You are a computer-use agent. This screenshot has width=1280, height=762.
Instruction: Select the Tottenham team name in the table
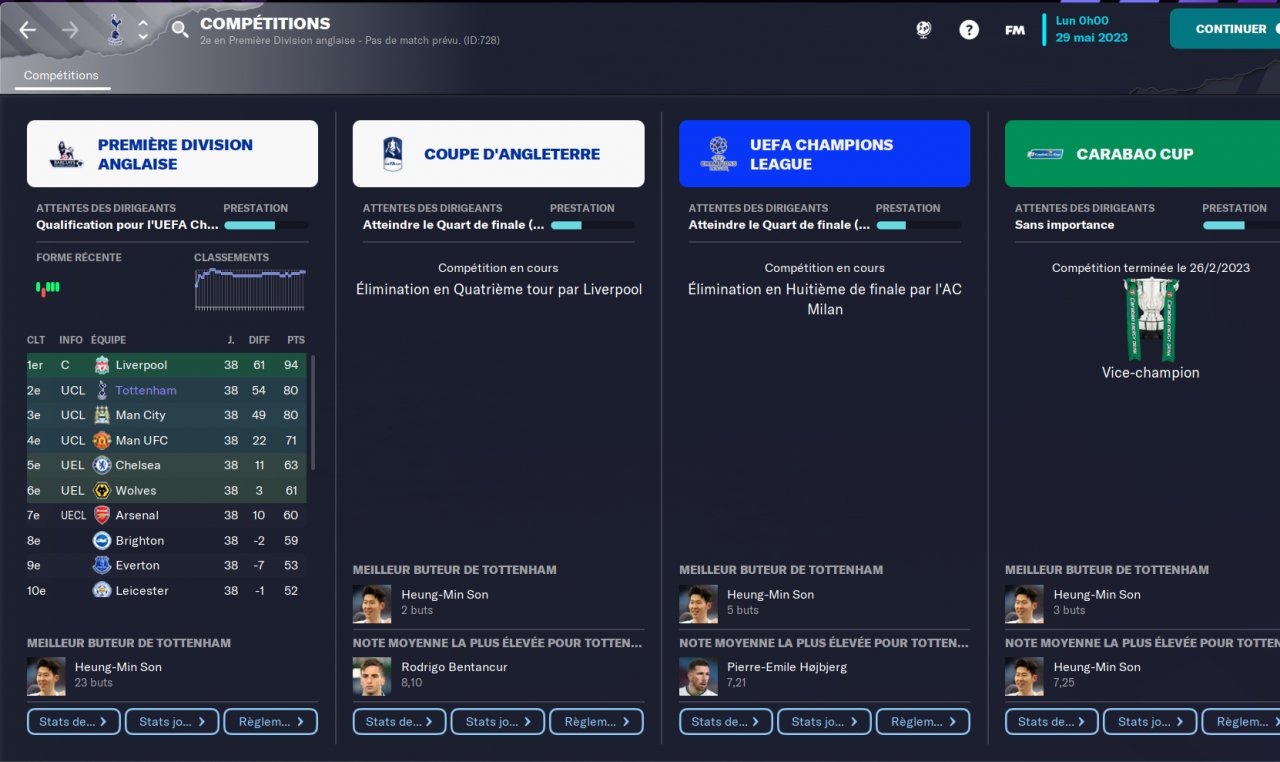point(146,390)
